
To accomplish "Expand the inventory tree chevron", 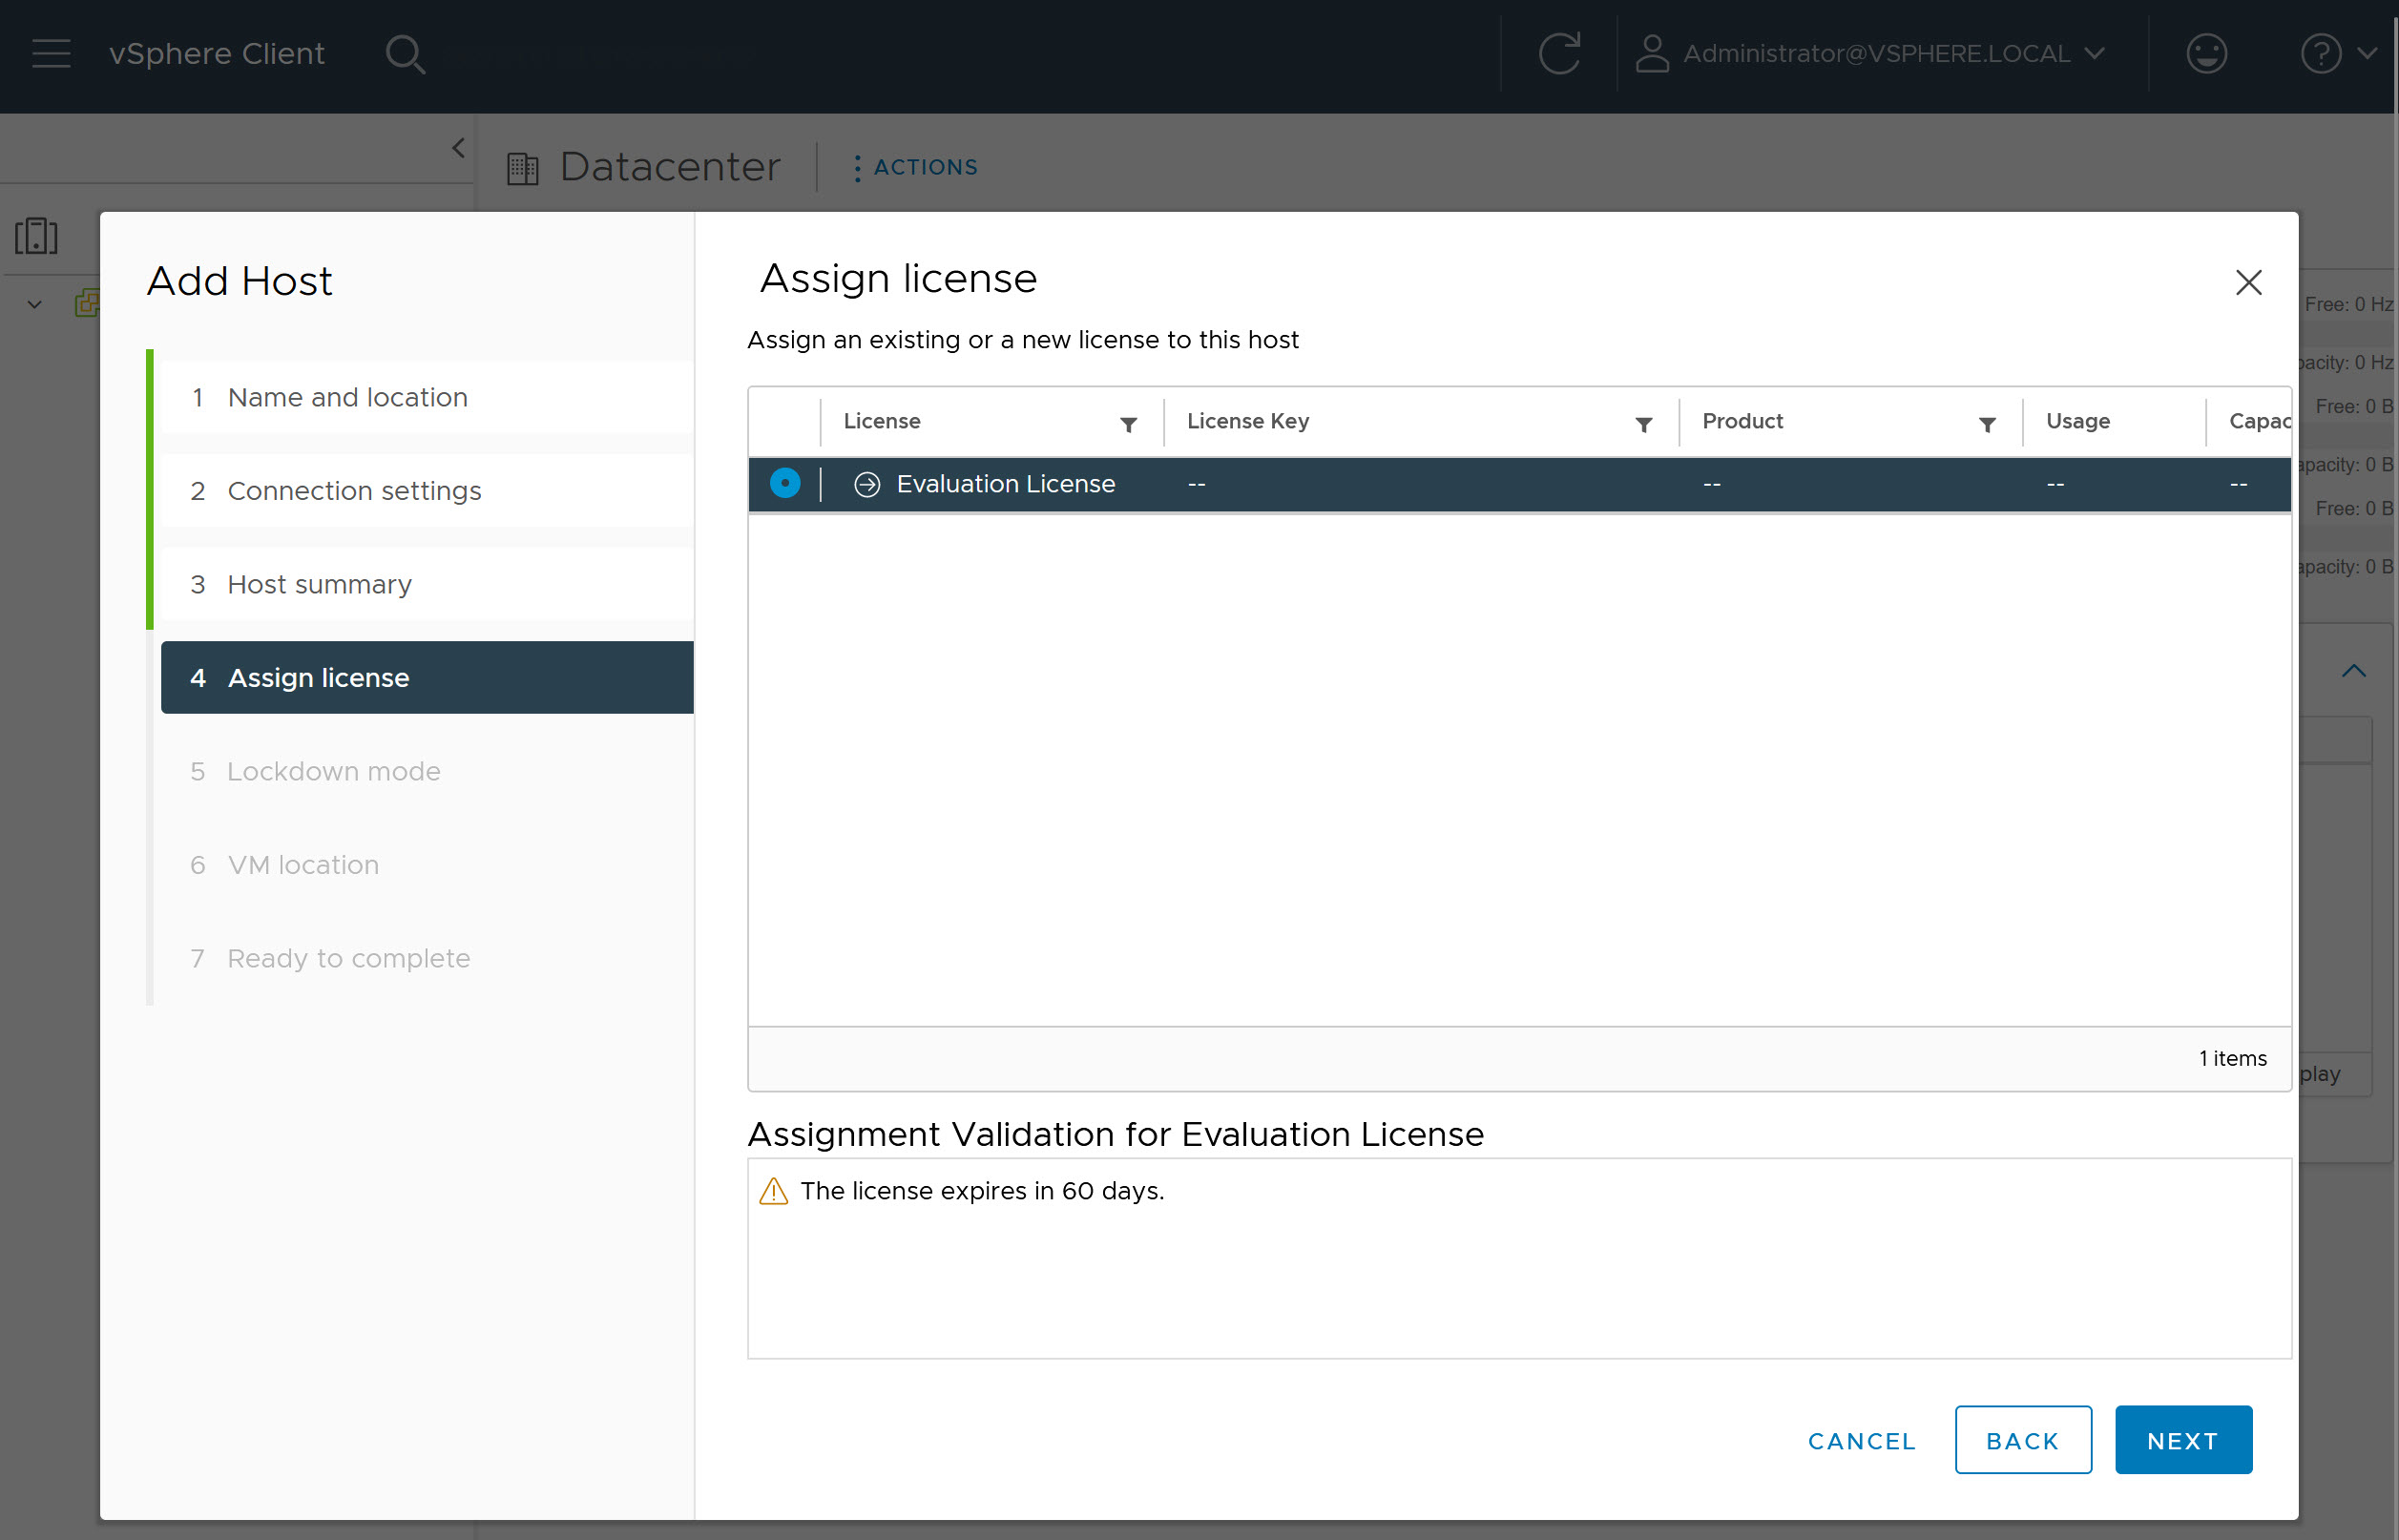I will coord(35,304).
